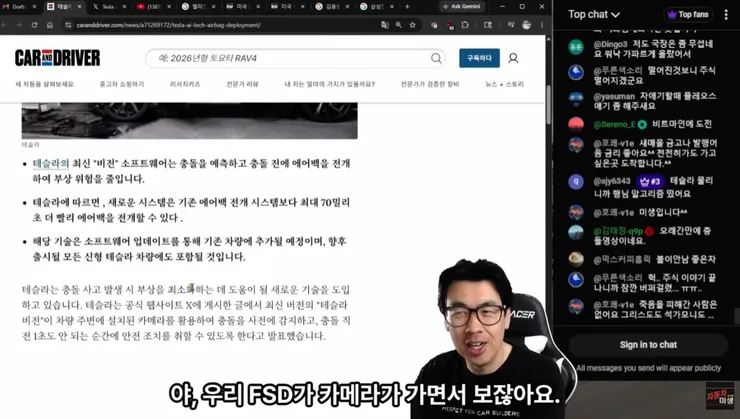Click the #3 crown badge next to @sjy6343
Screen dimensions: 740x419
click(x=650, y=181)
